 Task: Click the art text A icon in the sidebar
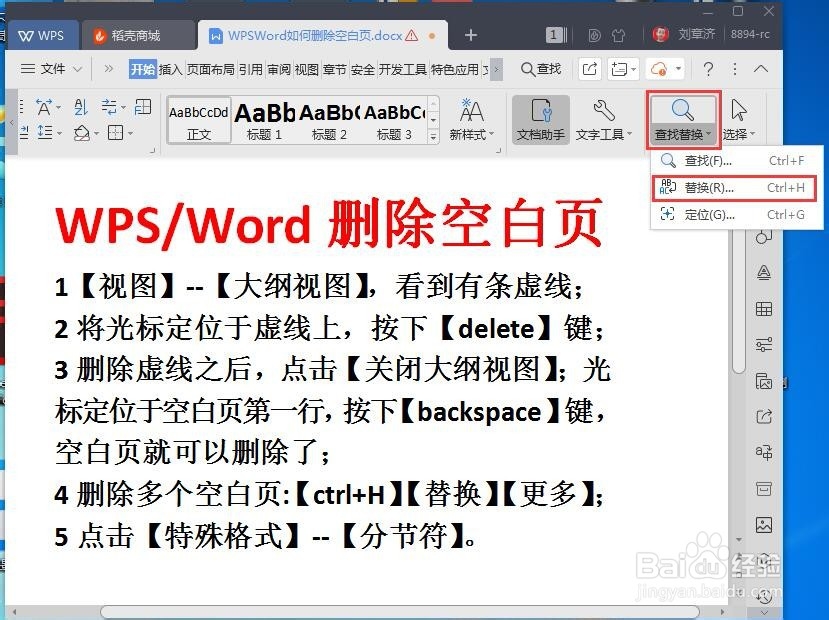click(x=763, y=273)
